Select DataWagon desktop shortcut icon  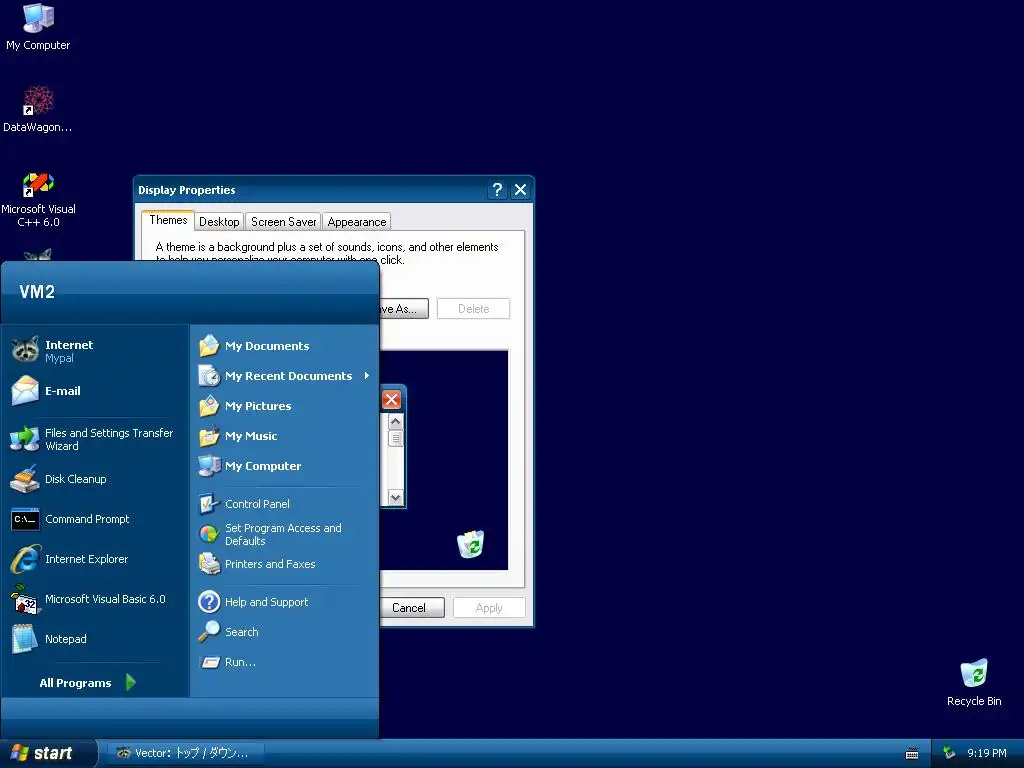pyautogui.click(x=38, y=109)
